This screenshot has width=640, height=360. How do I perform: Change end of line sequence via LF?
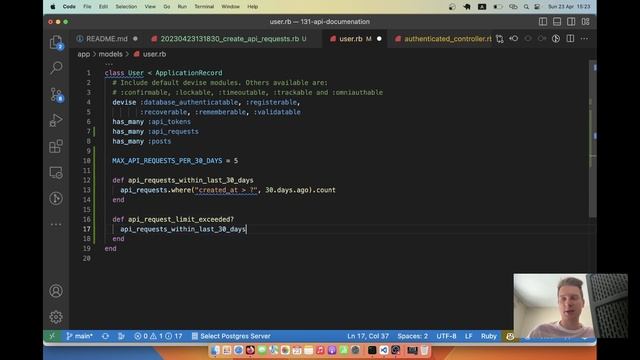469,336
